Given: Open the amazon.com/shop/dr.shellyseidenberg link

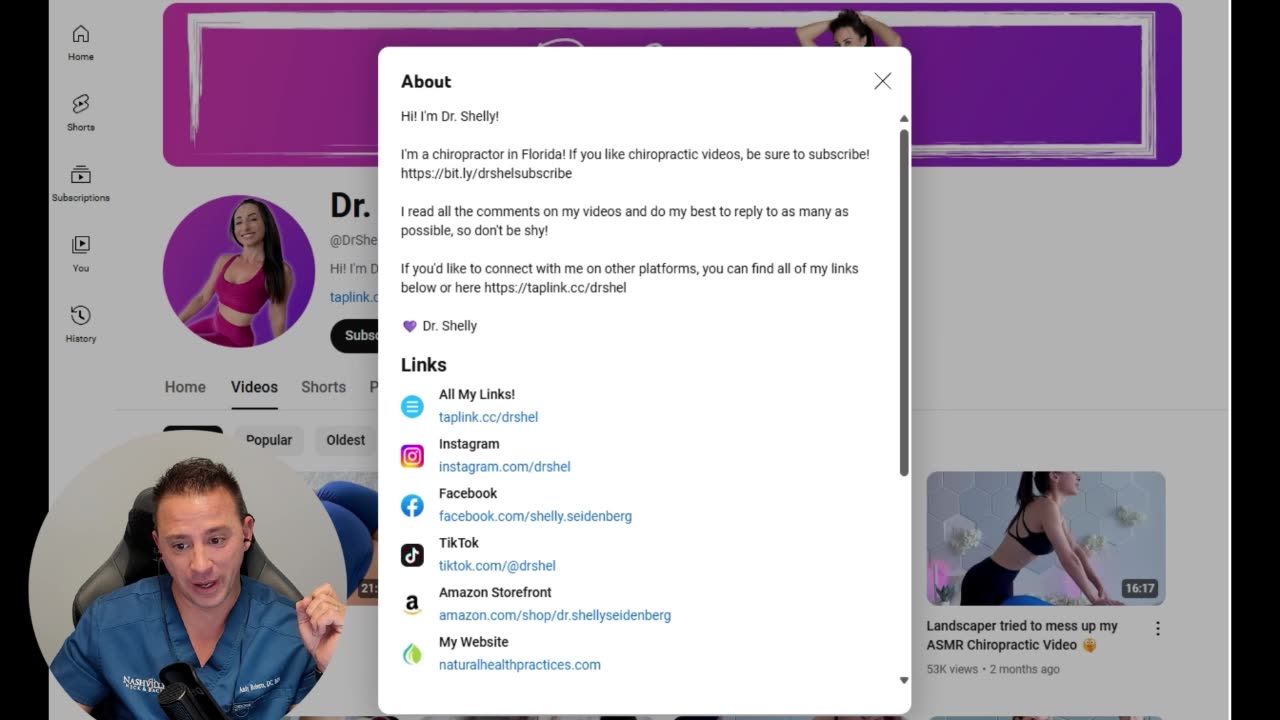Looking at the screenshot, I should click(x=555, y=615).
